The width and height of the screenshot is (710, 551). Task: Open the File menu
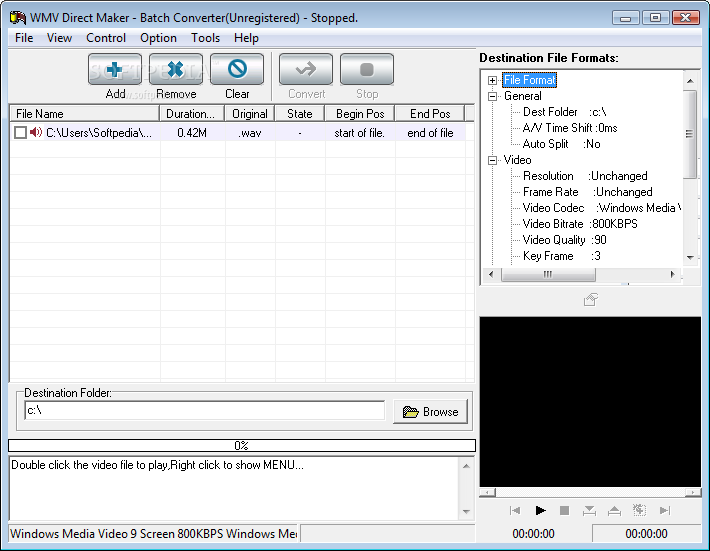pos(24,38)
